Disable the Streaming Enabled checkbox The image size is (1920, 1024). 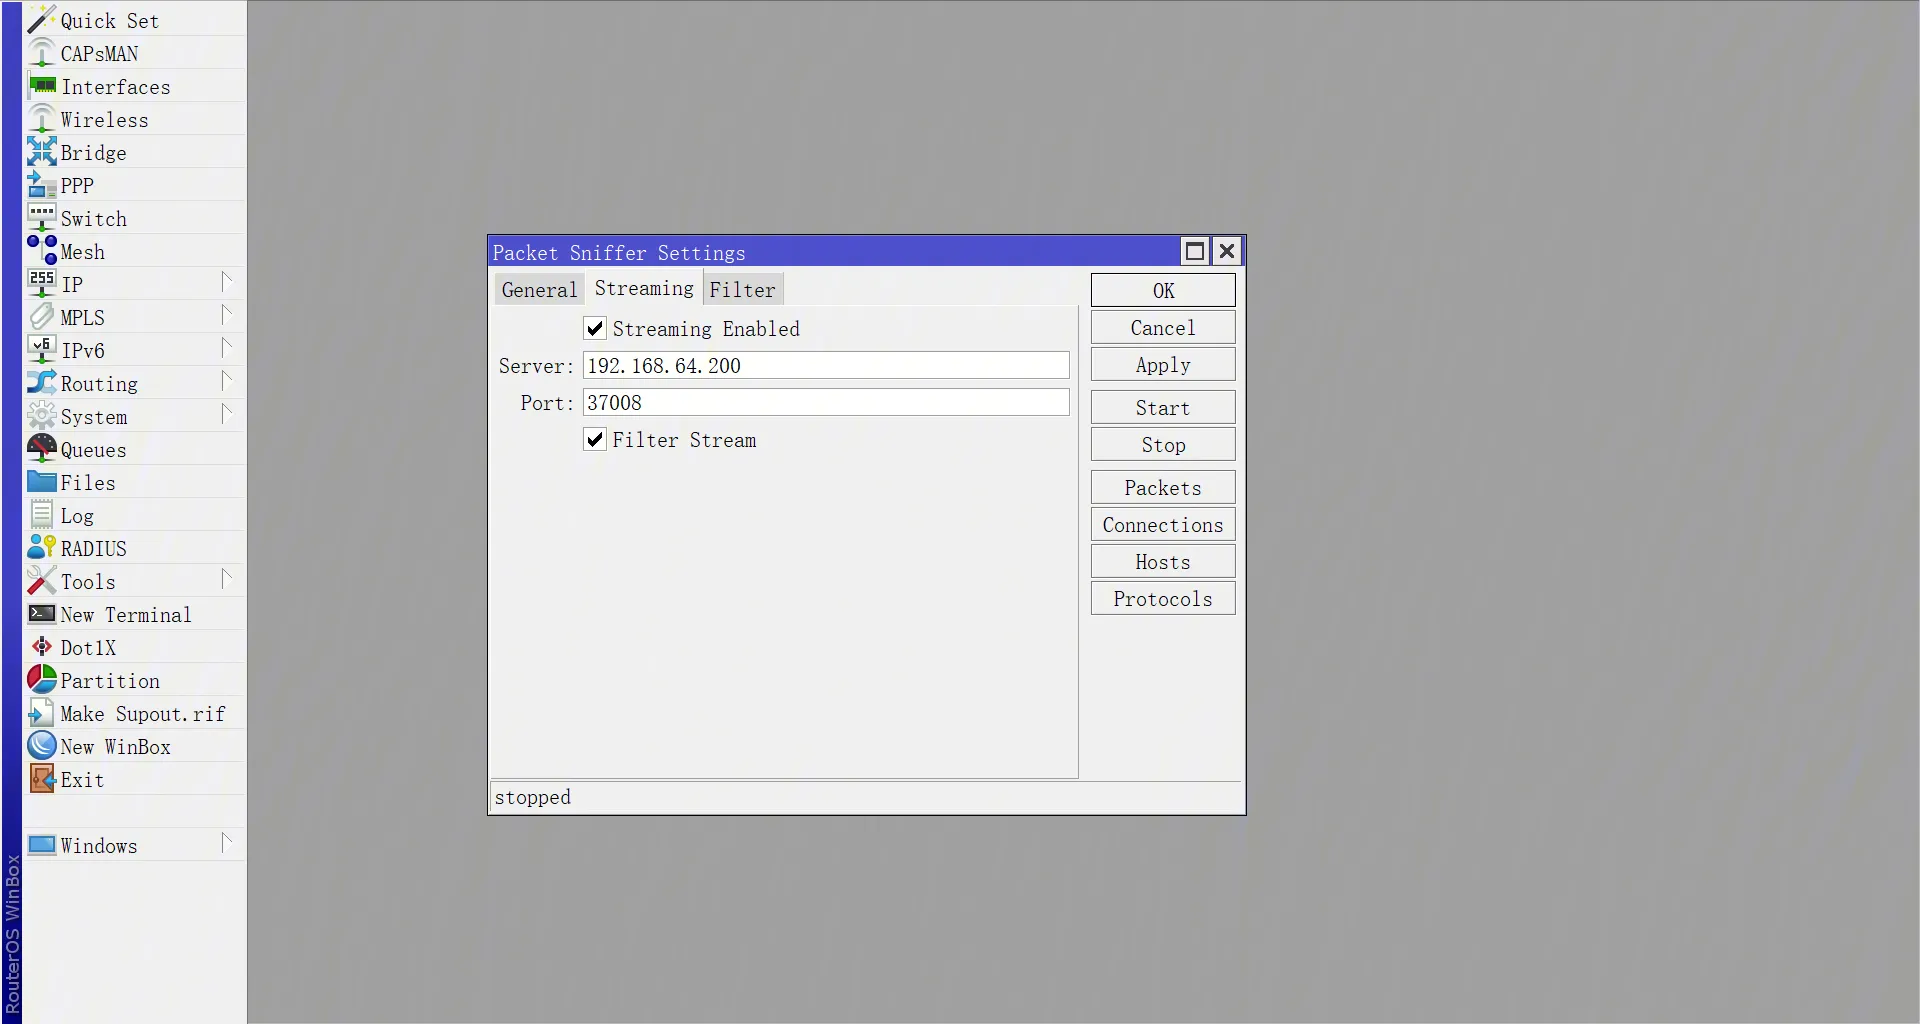coord(595,329)
